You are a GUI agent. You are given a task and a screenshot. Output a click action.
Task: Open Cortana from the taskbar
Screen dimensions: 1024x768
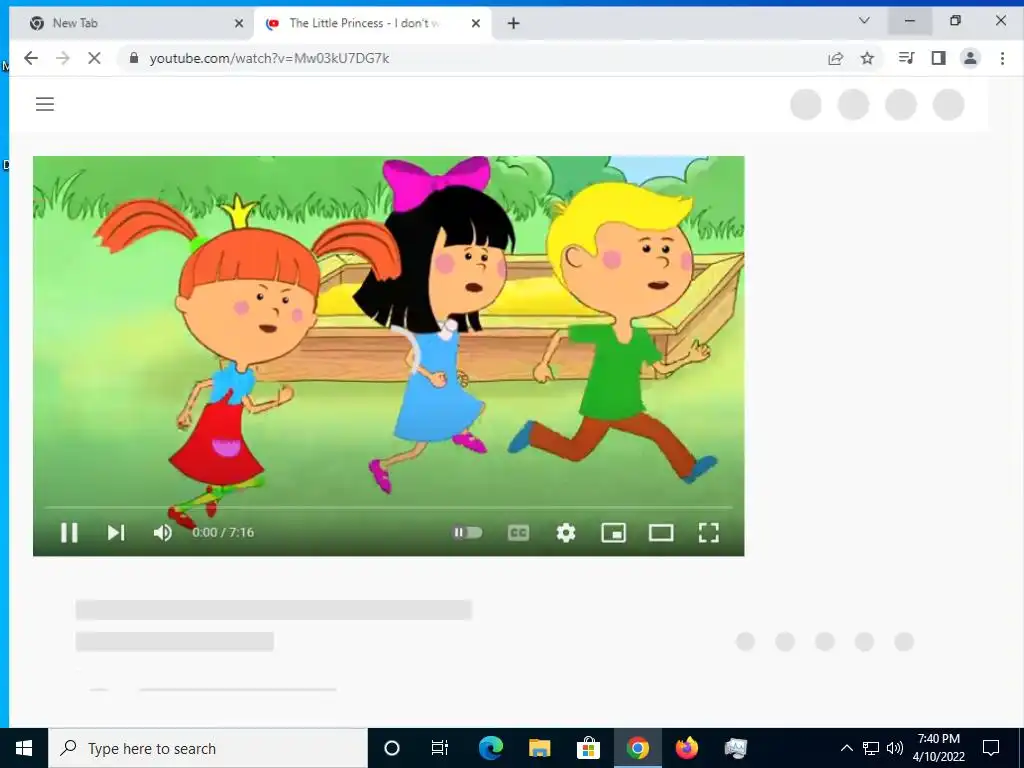tap(392, 748)
